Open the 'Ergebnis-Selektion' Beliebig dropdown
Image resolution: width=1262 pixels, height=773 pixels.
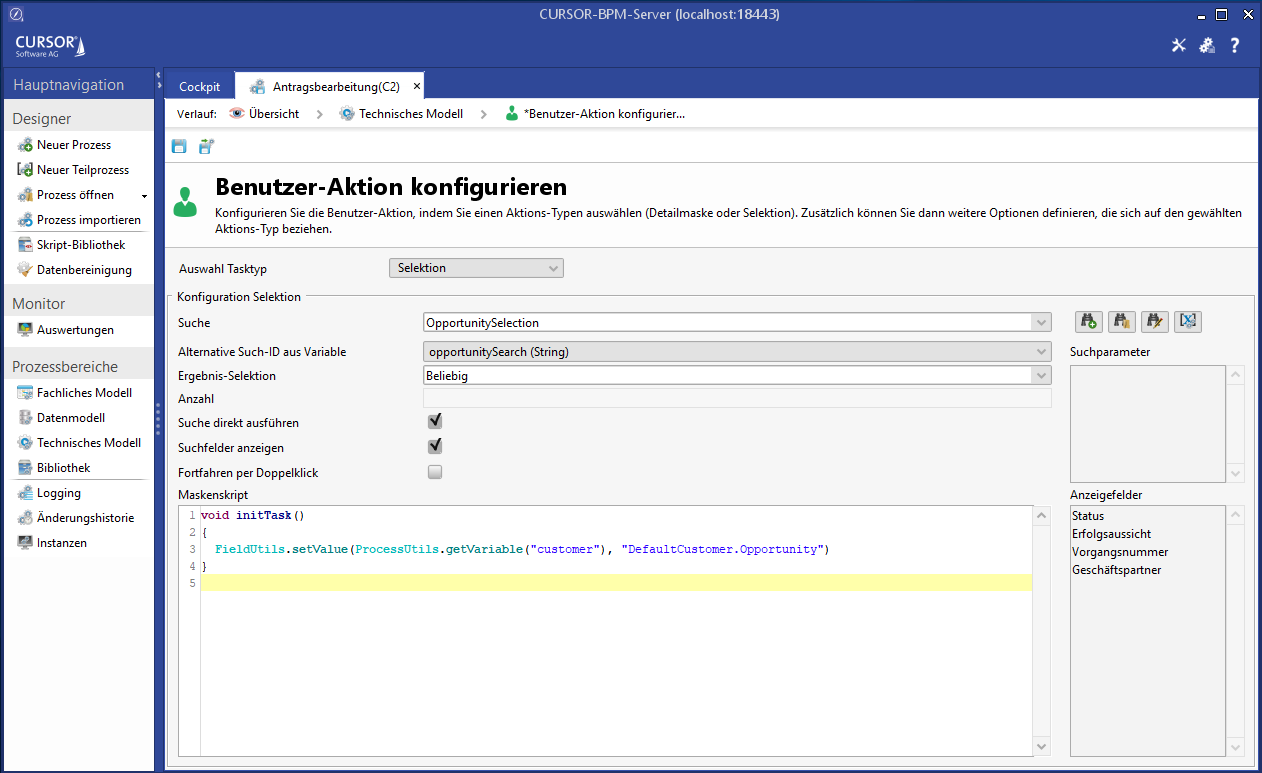click(1041, 376)
